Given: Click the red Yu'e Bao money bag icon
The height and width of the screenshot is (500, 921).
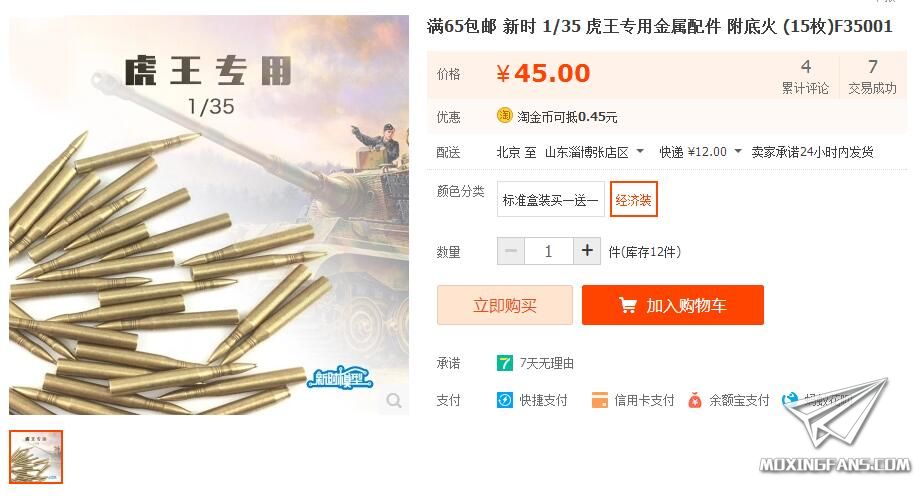Looking at the screenshot, I should tap(695, 400).
